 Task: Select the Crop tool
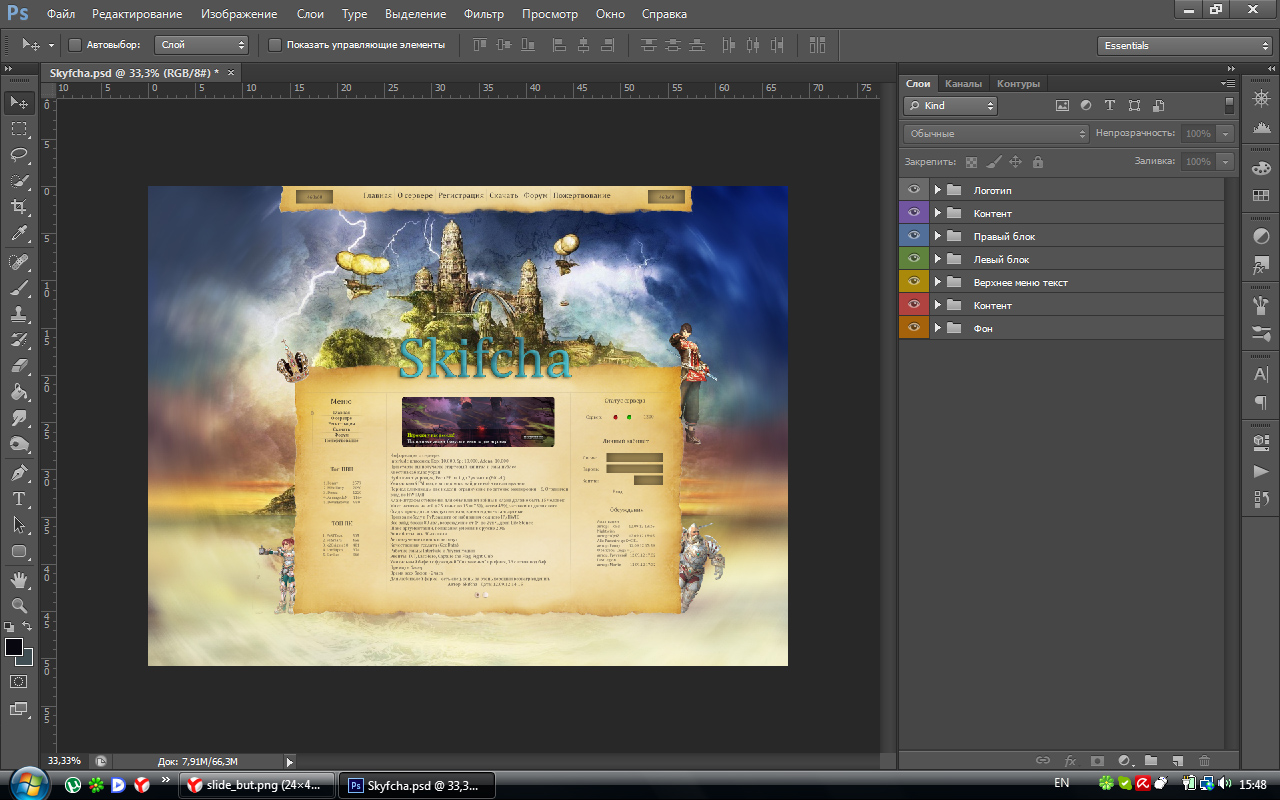point(19,207)
